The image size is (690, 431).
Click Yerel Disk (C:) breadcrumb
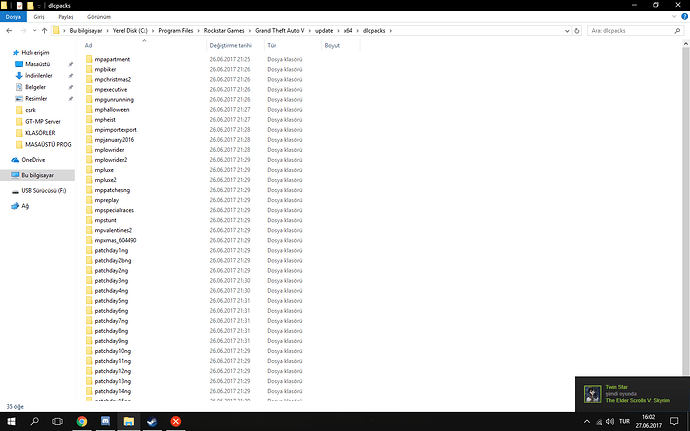(x=130, y=31)
